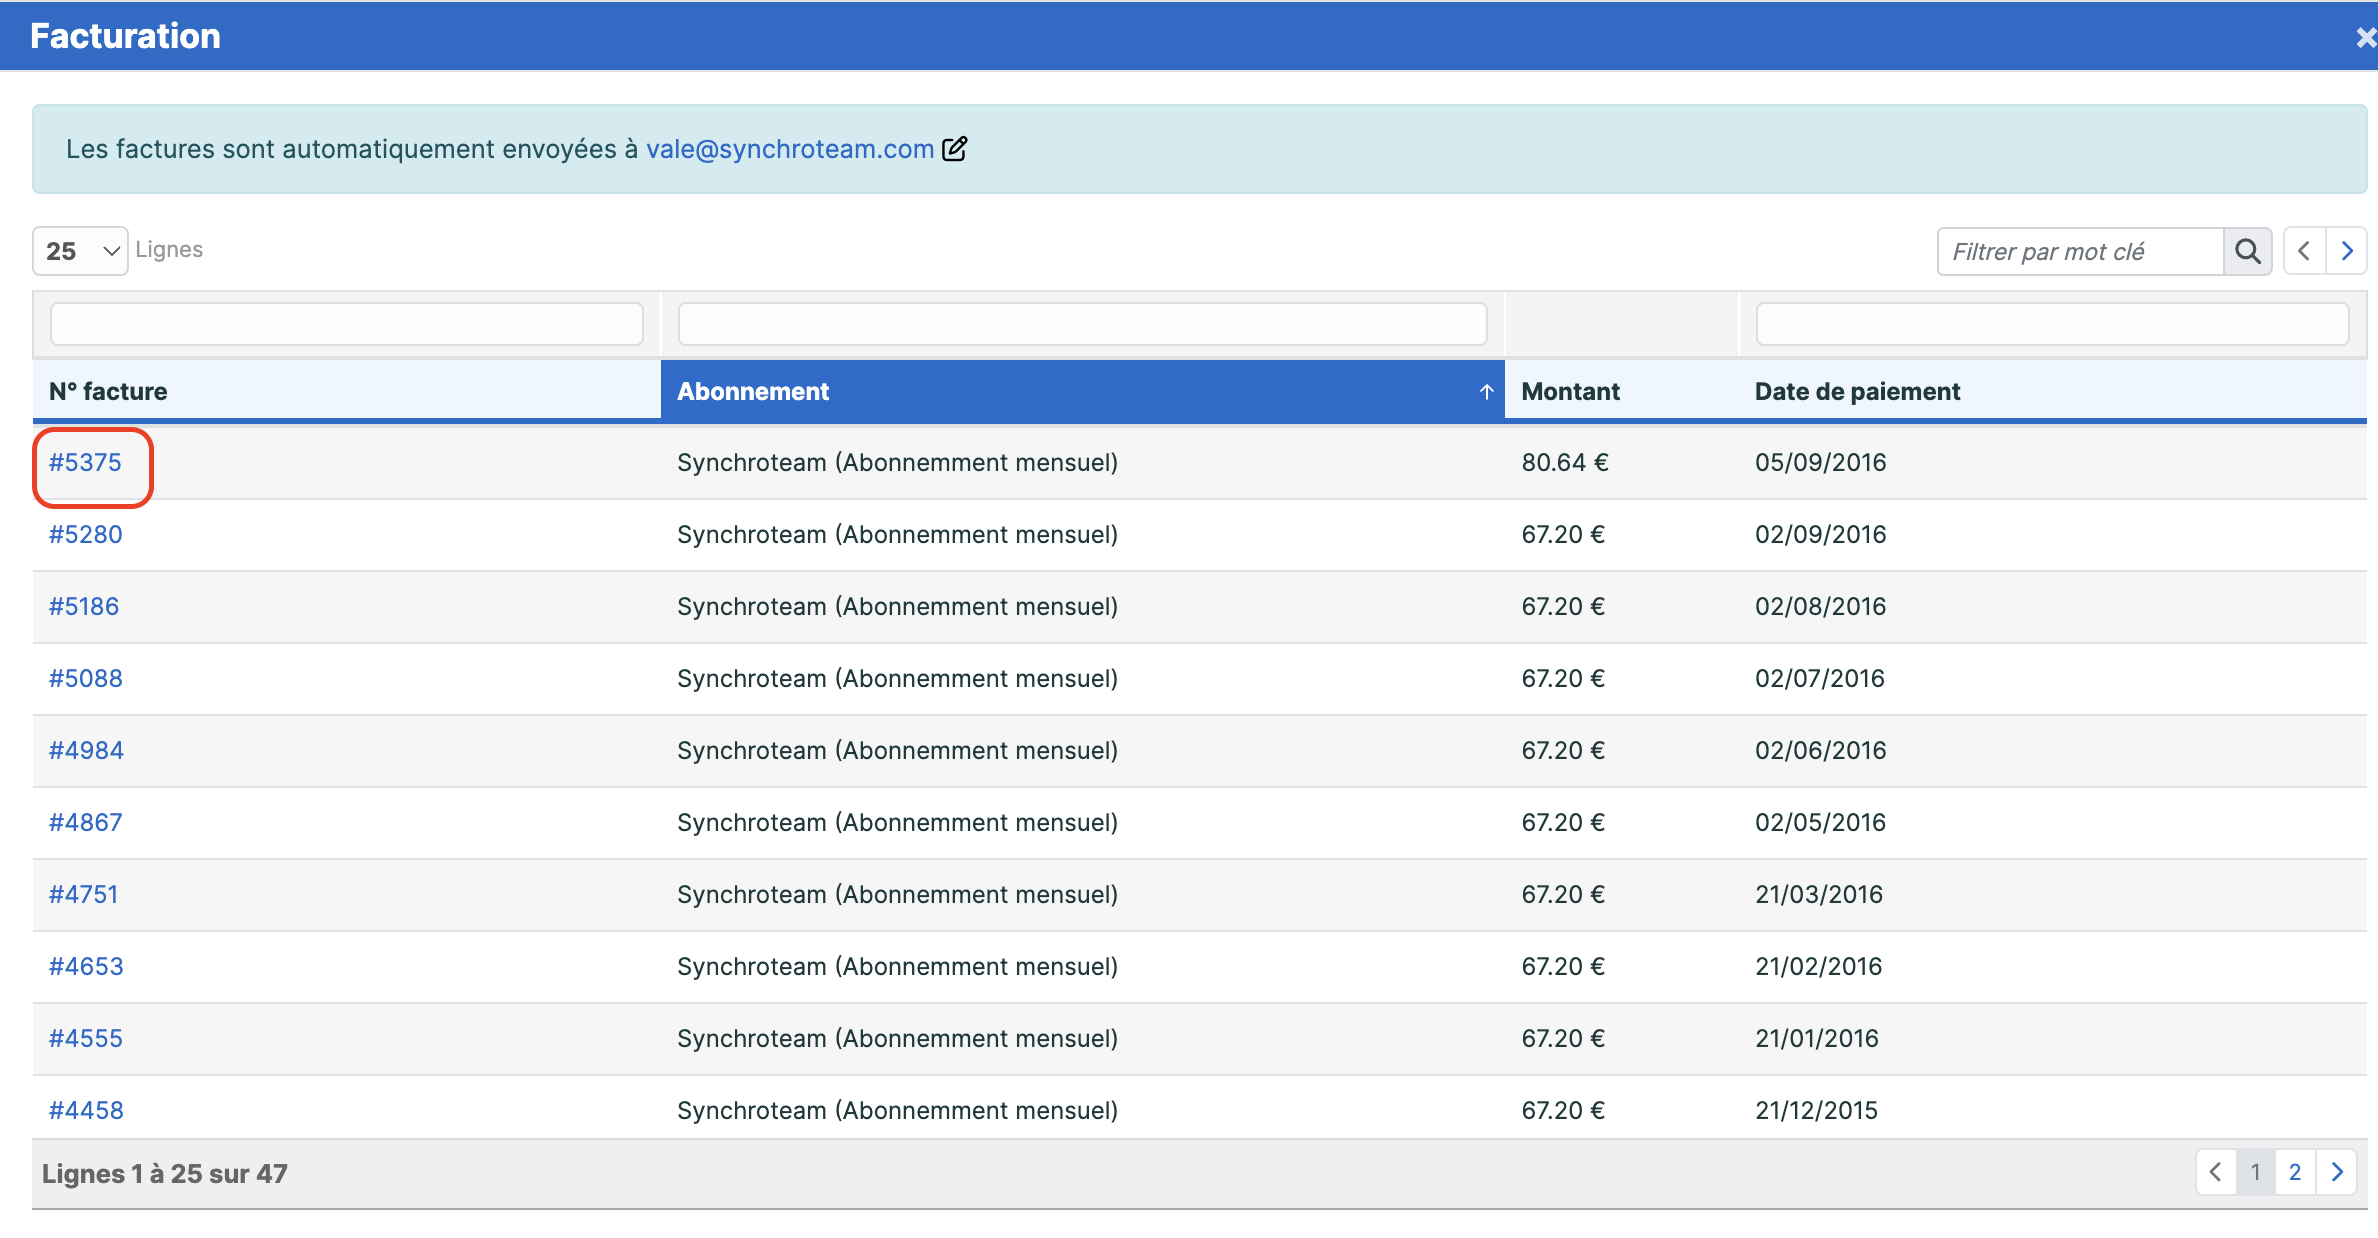Open invoice #5186

coord(84,607)
